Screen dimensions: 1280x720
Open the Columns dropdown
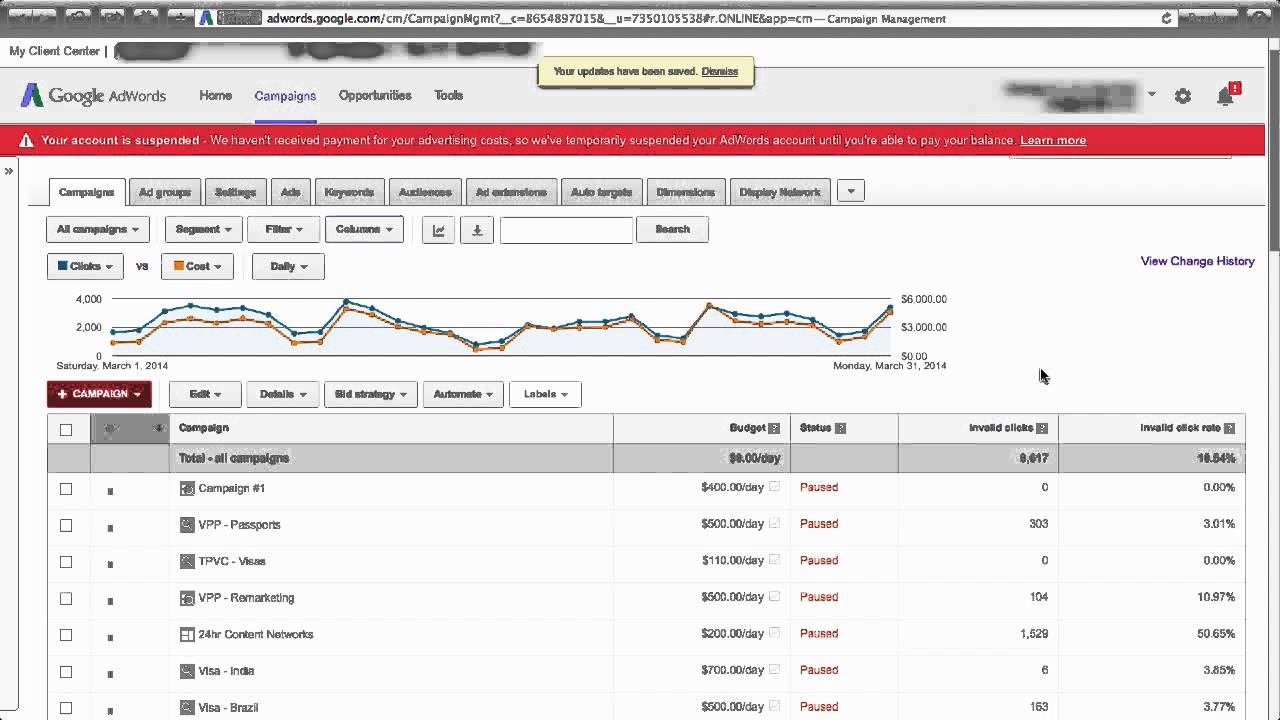(x=364, y=230)
